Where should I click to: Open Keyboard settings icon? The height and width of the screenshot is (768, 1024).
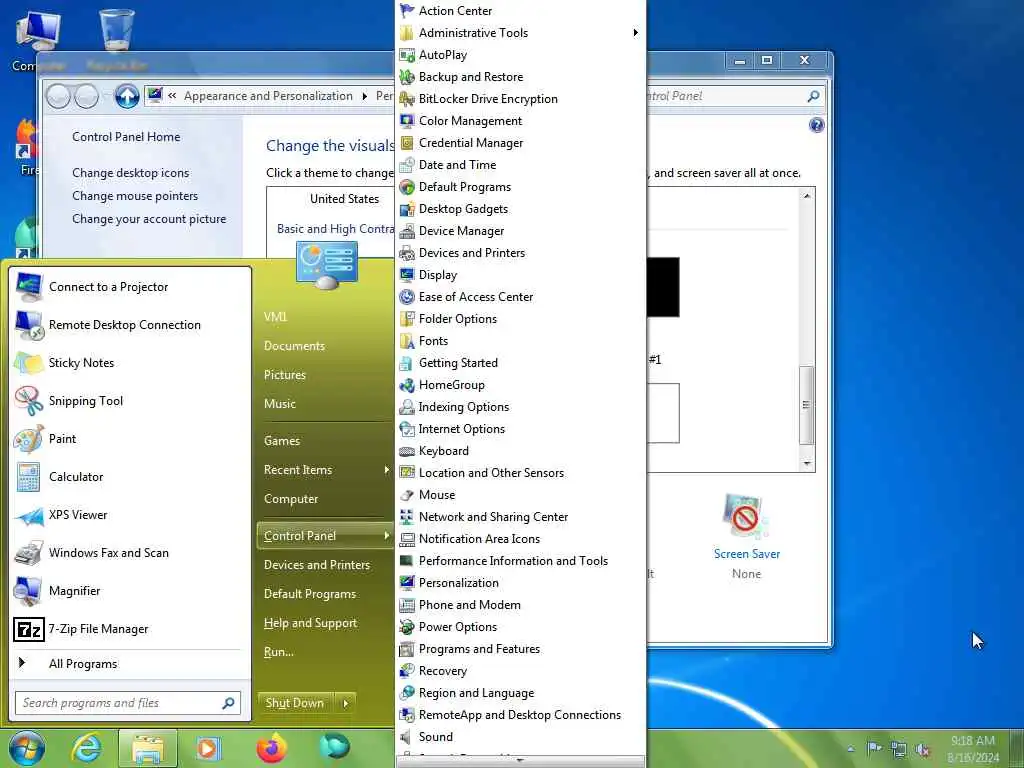[407, 451]
